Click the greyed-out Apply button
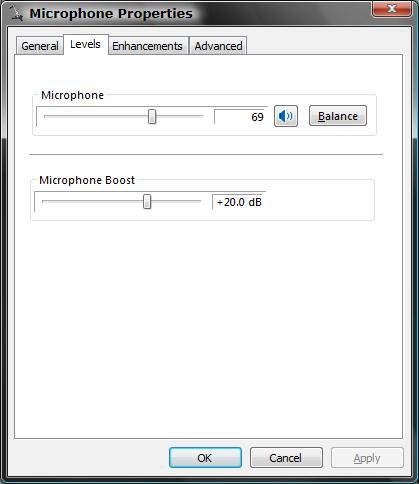The image size is (419, 484). 367,458
